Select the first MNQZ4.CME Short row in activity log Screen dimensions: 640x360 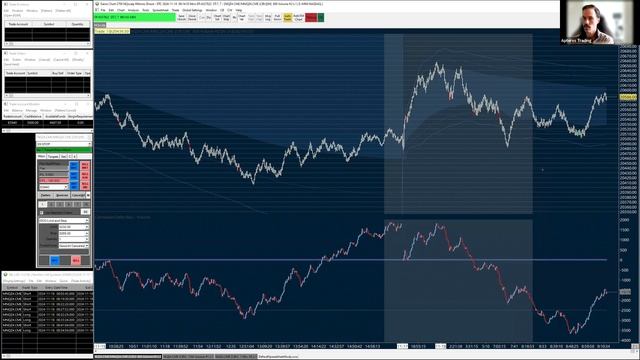pos(47,293)
